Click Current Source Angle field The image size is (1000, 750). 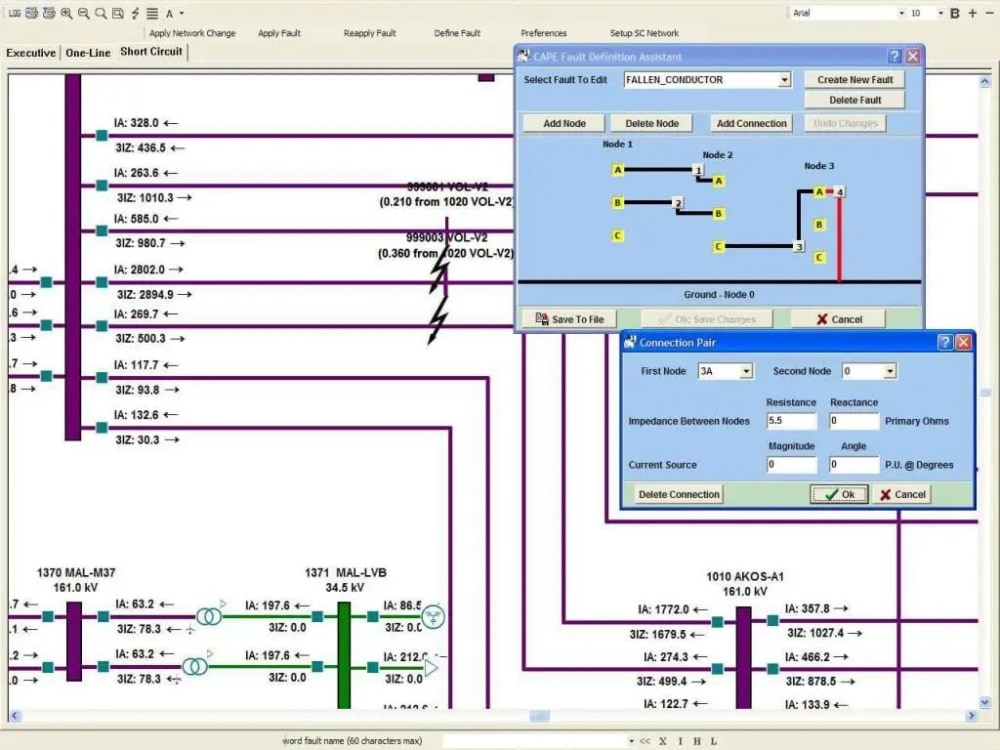click(854, 465)
